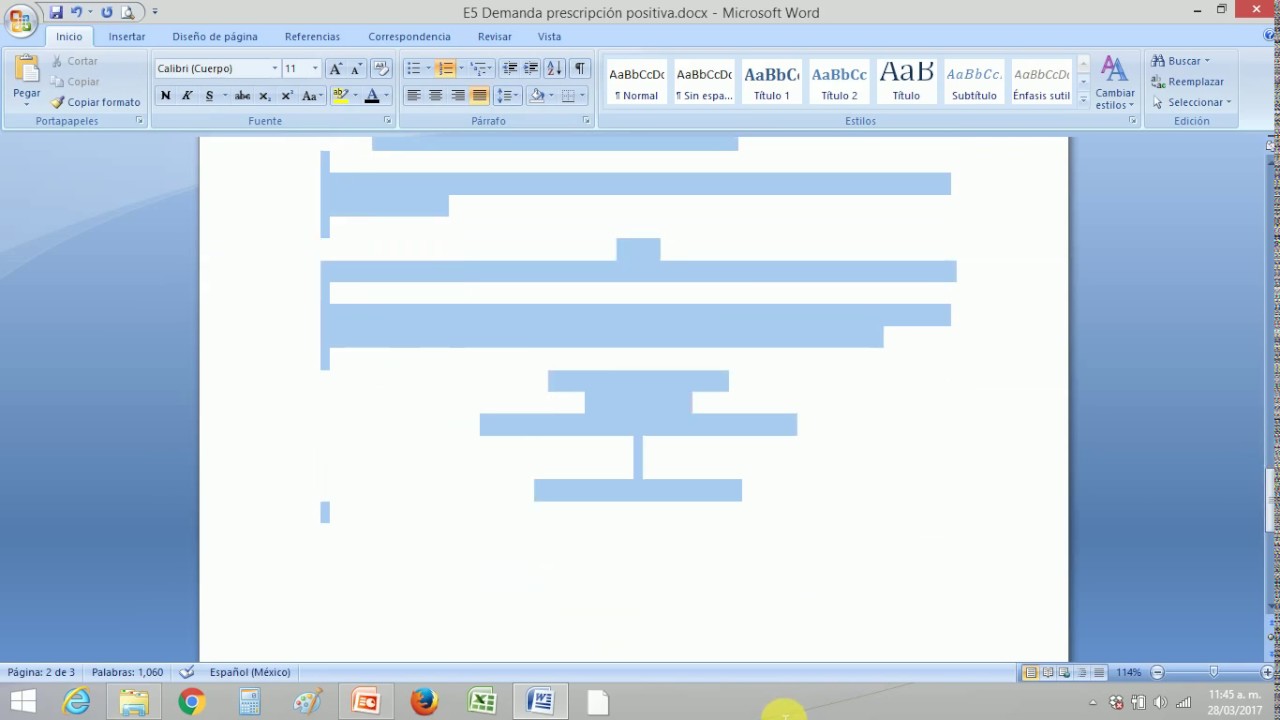Apply Título 1 style
The height and width of the screenshot is (720, 1280).
[772, 81]
